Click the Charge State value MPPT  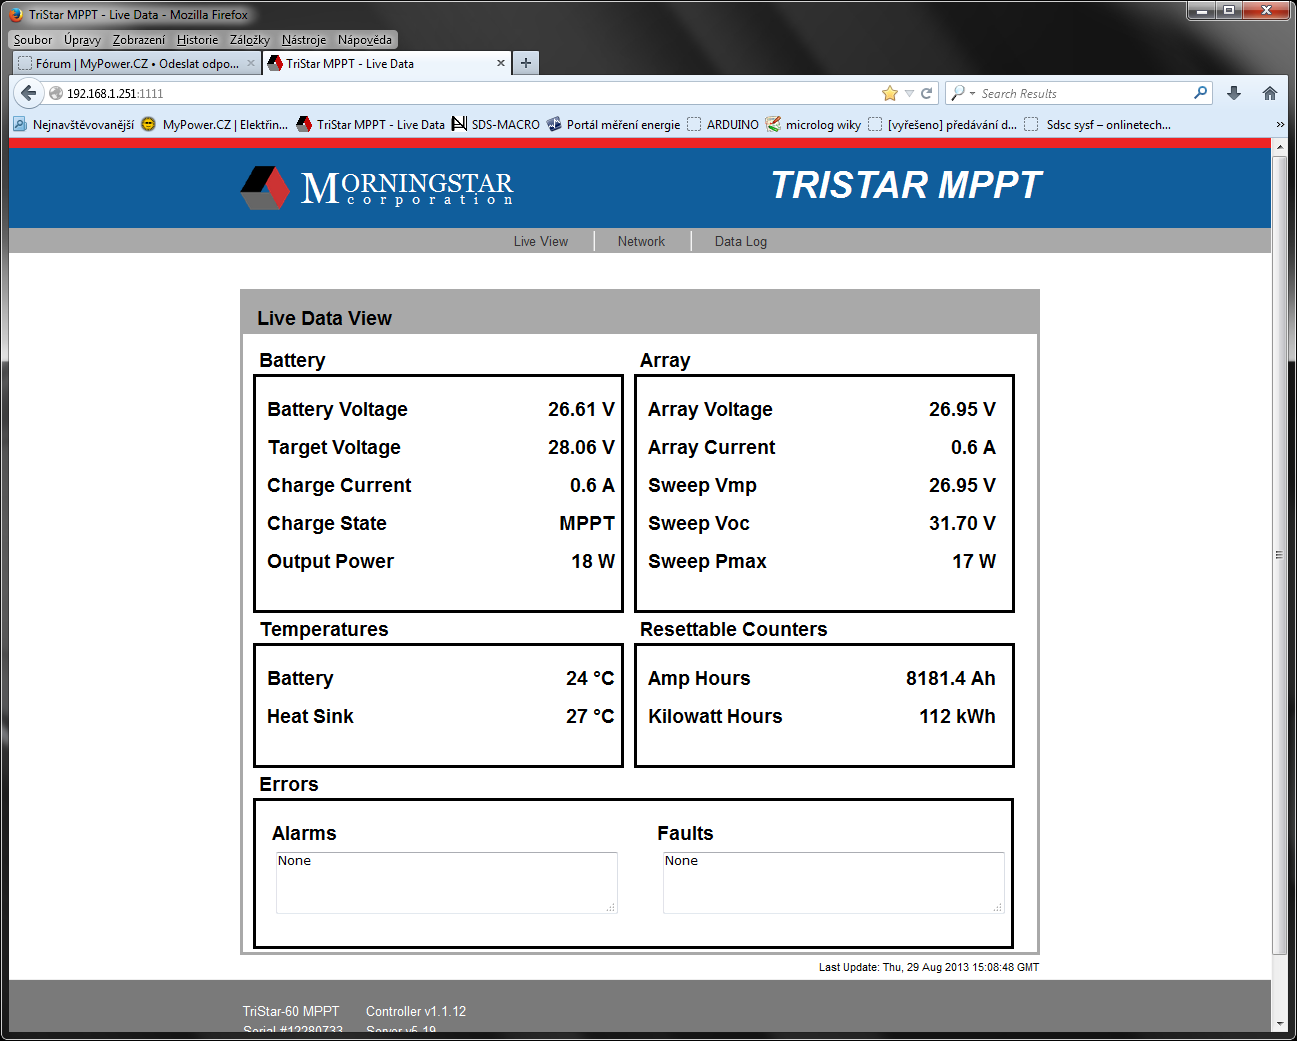(x=587, y=523)
